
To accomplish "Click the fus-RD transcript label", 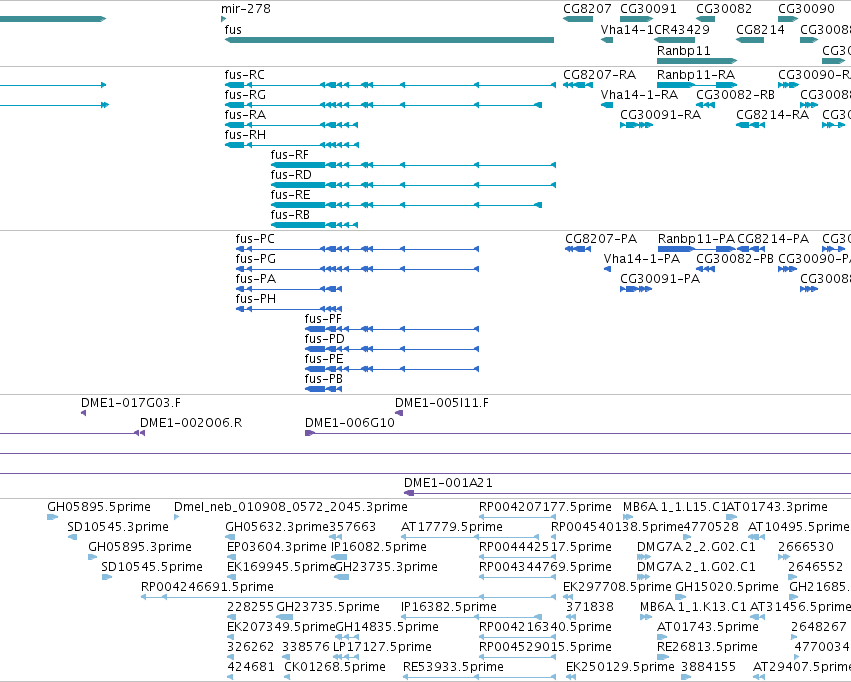I will [291, 175].
